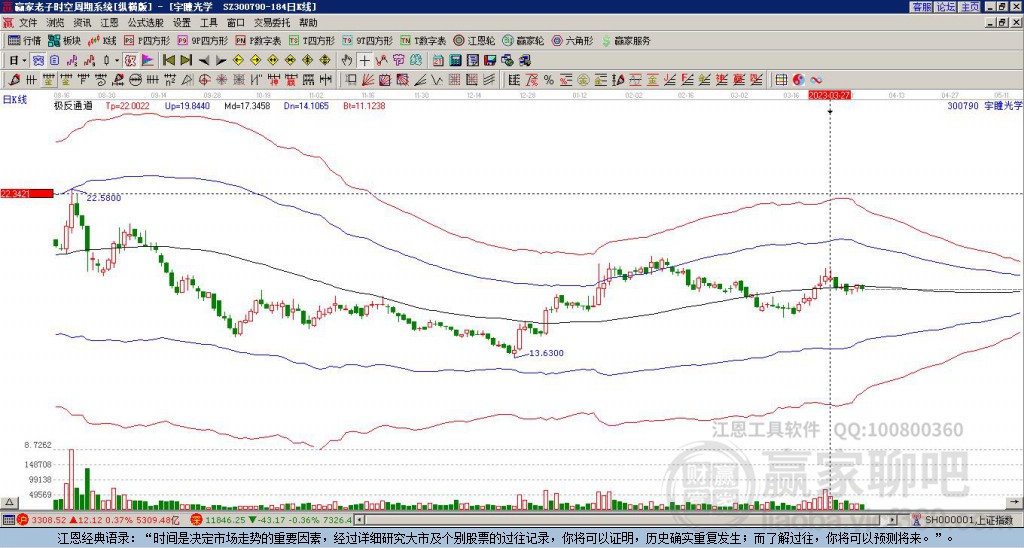Click the 客服 customer service button
This screenshot has width=1024, height=548.
coord(922,7)
